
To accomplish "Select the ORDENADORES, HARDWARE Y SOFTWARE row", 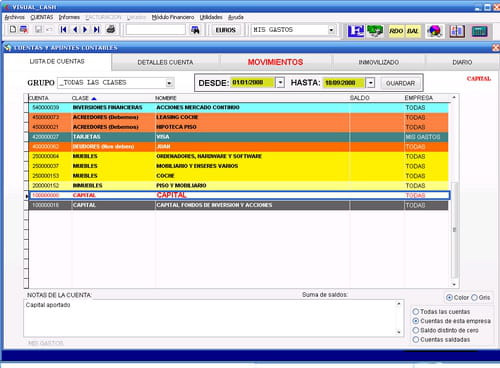I will pyautogui.click(x=239, y=156).
